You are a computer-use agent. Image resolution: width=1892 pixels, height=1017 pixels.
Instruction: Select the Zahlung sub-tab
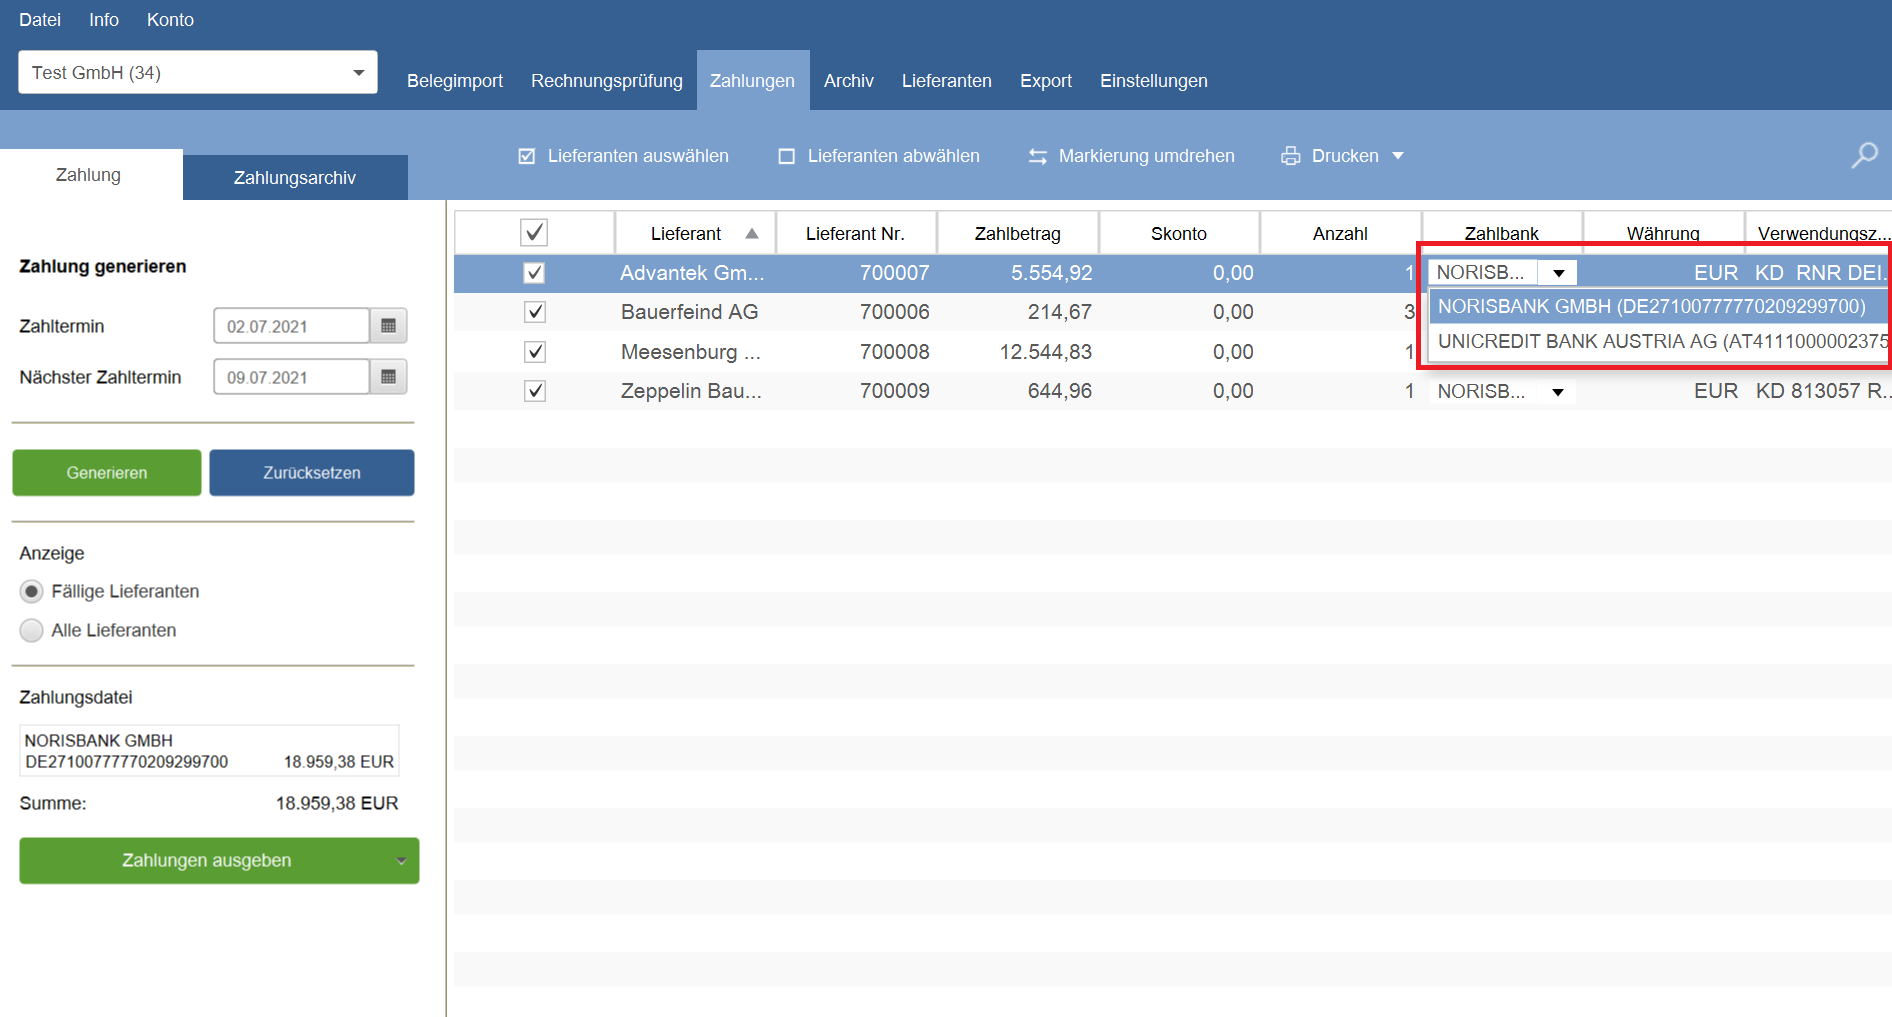click(x=89, y=175)
